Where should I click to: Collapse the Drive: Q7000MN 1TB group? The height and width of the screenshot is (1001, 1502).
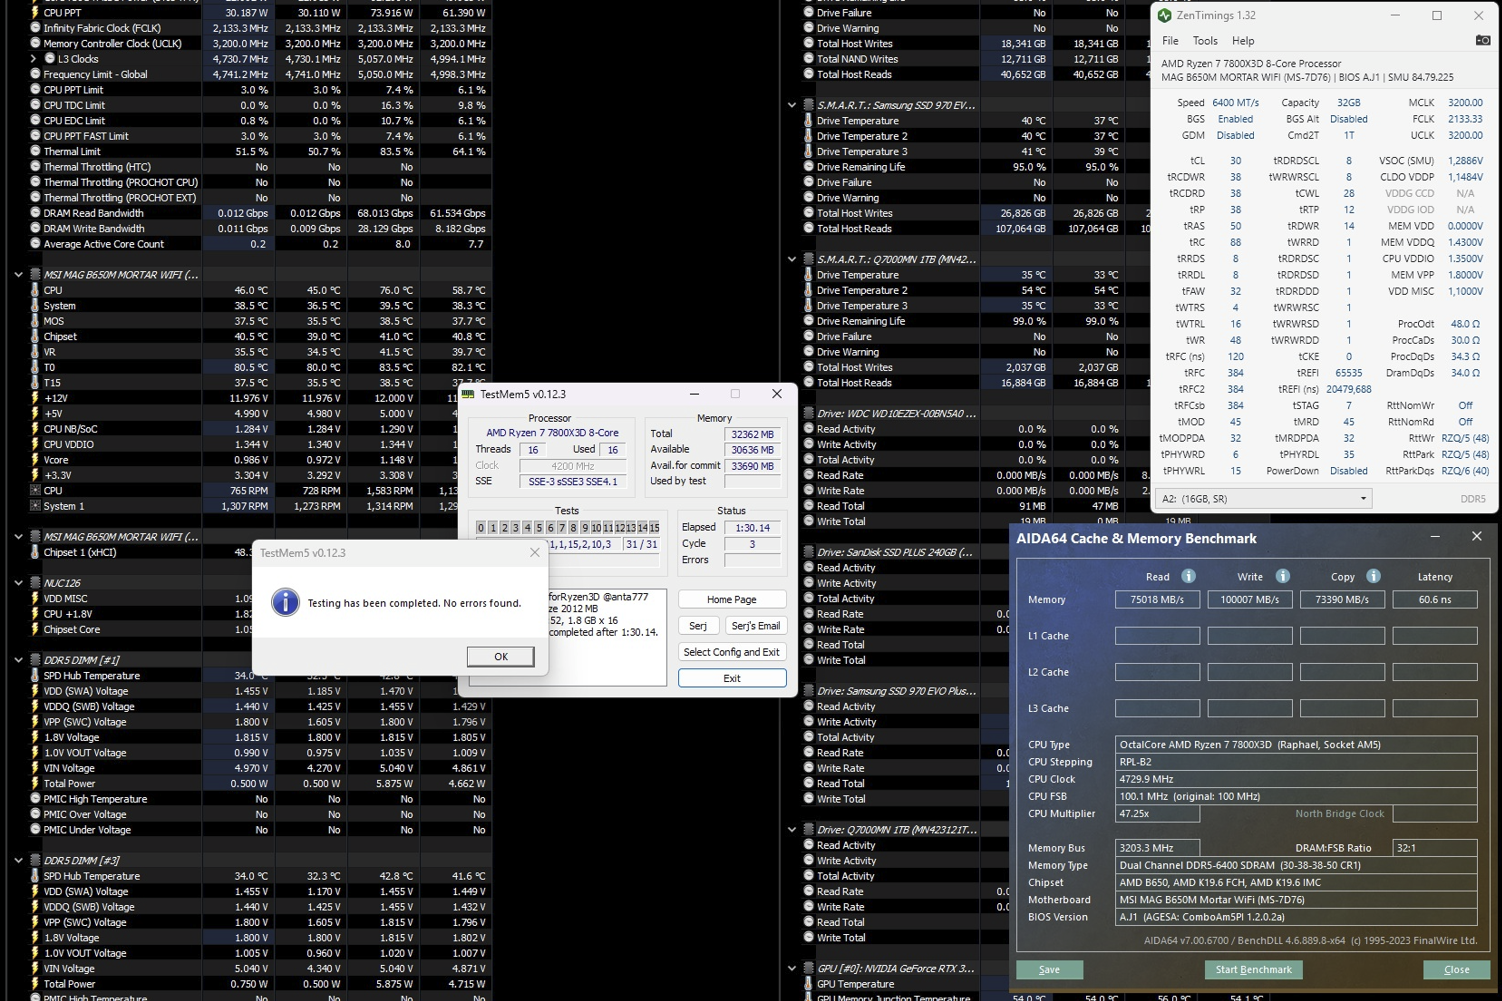tap(792, 829)
